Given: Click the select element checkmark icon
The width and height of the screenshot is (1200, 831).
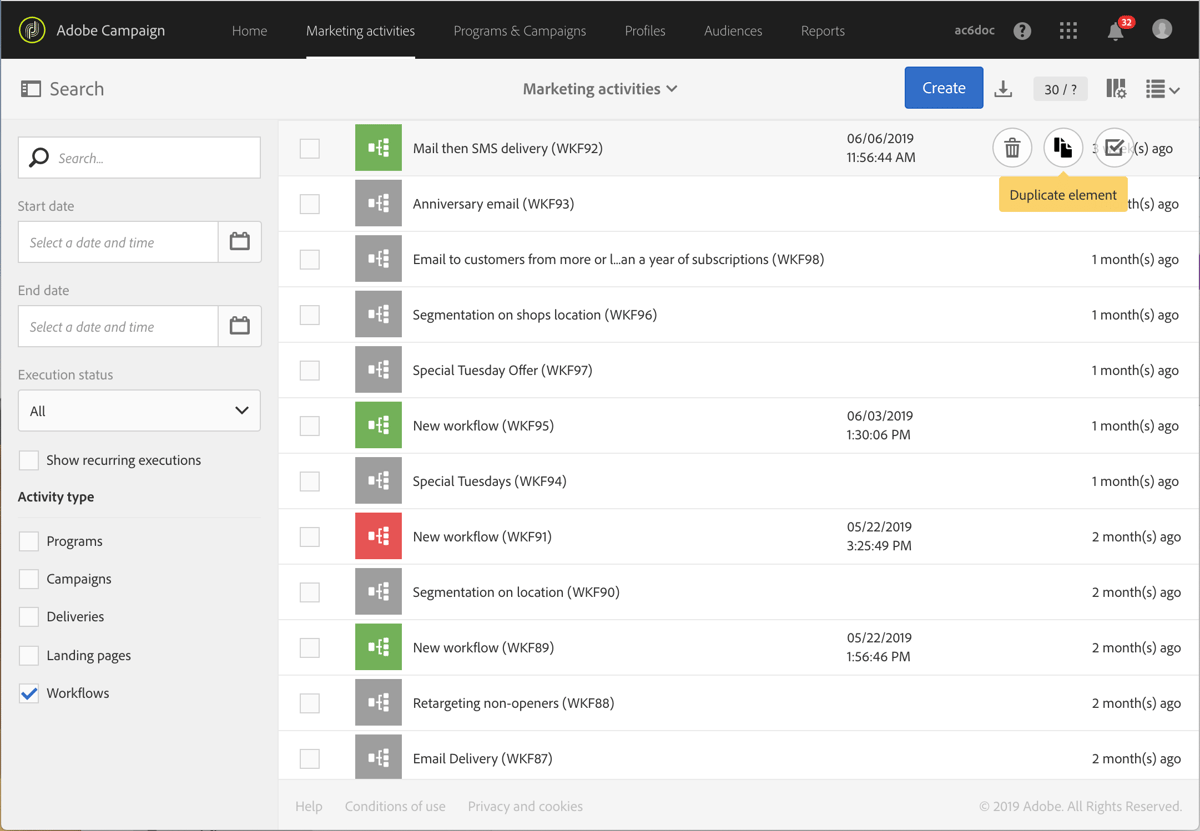Looking at the screenshot, I should click(1114, 147).
